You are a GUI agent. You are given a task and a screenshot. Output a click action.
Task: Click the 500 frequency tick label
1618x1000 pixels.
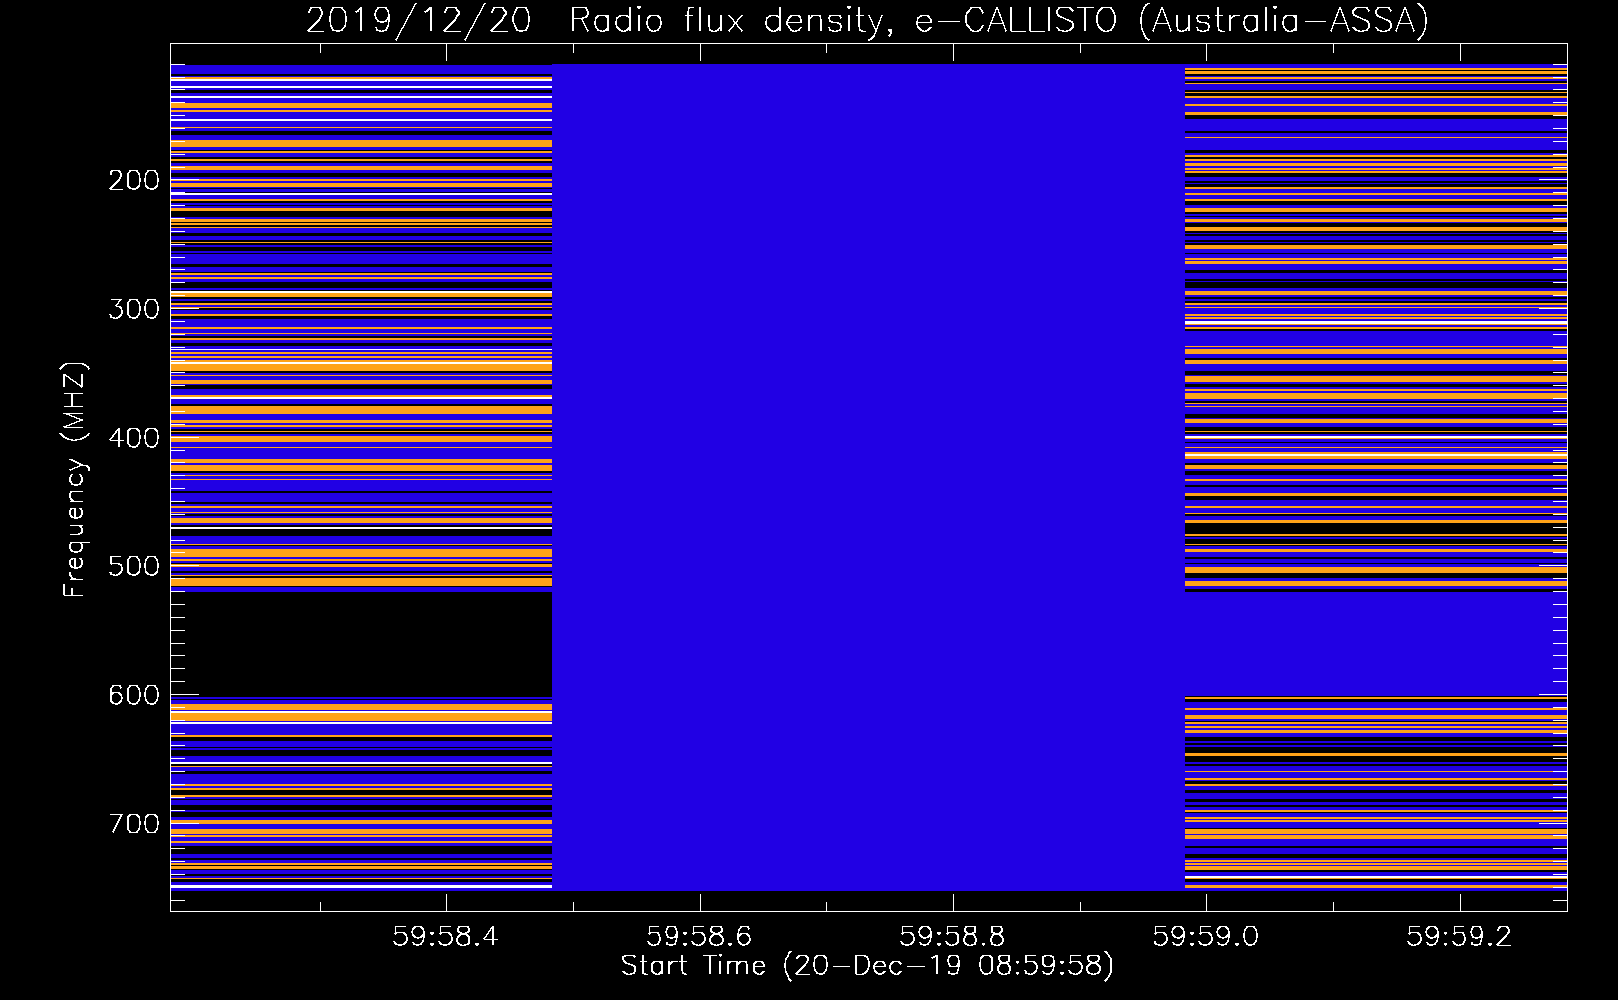click(x=134, y=566)
